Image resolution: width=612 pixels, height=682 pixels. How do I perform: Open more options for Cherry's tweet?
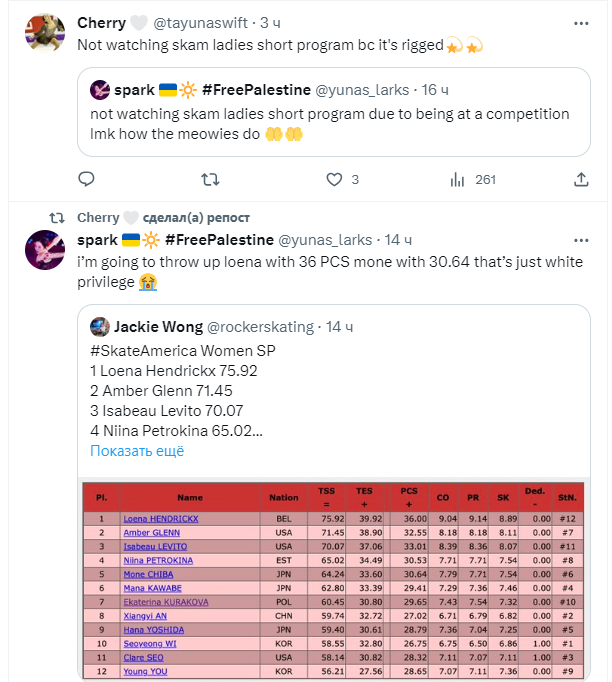[580, 22]
